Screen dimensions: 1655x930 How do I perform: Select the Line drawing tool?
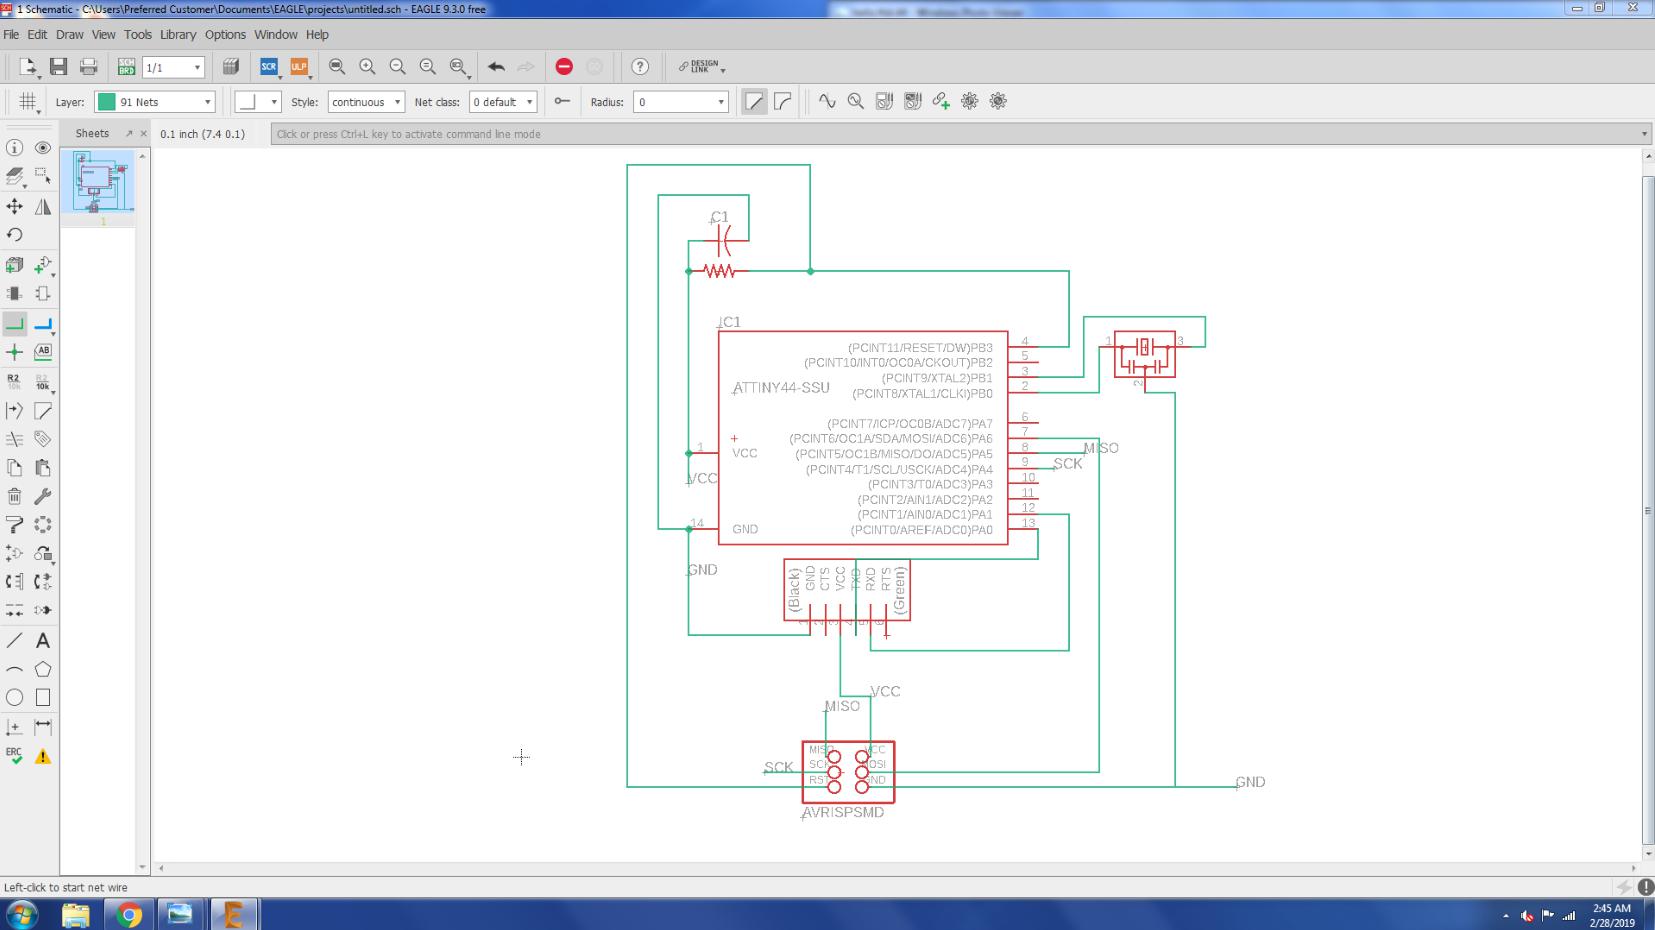coord(14,640)
